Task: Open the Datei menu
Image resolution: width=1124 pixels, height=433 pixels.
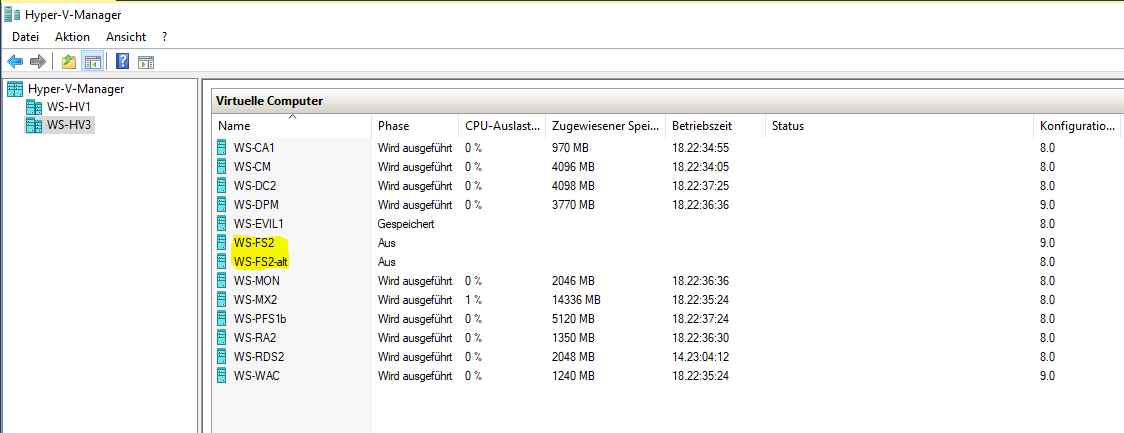Action: [25, 37]
